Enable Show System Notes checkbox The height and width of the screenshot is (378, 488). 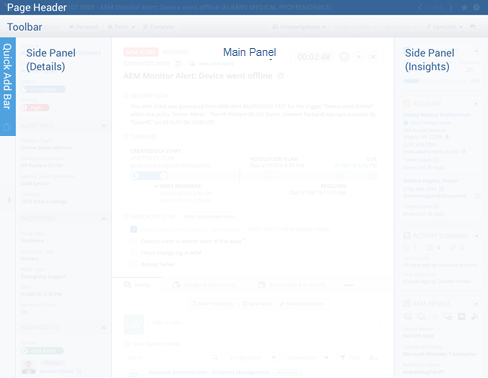point(126,344)
